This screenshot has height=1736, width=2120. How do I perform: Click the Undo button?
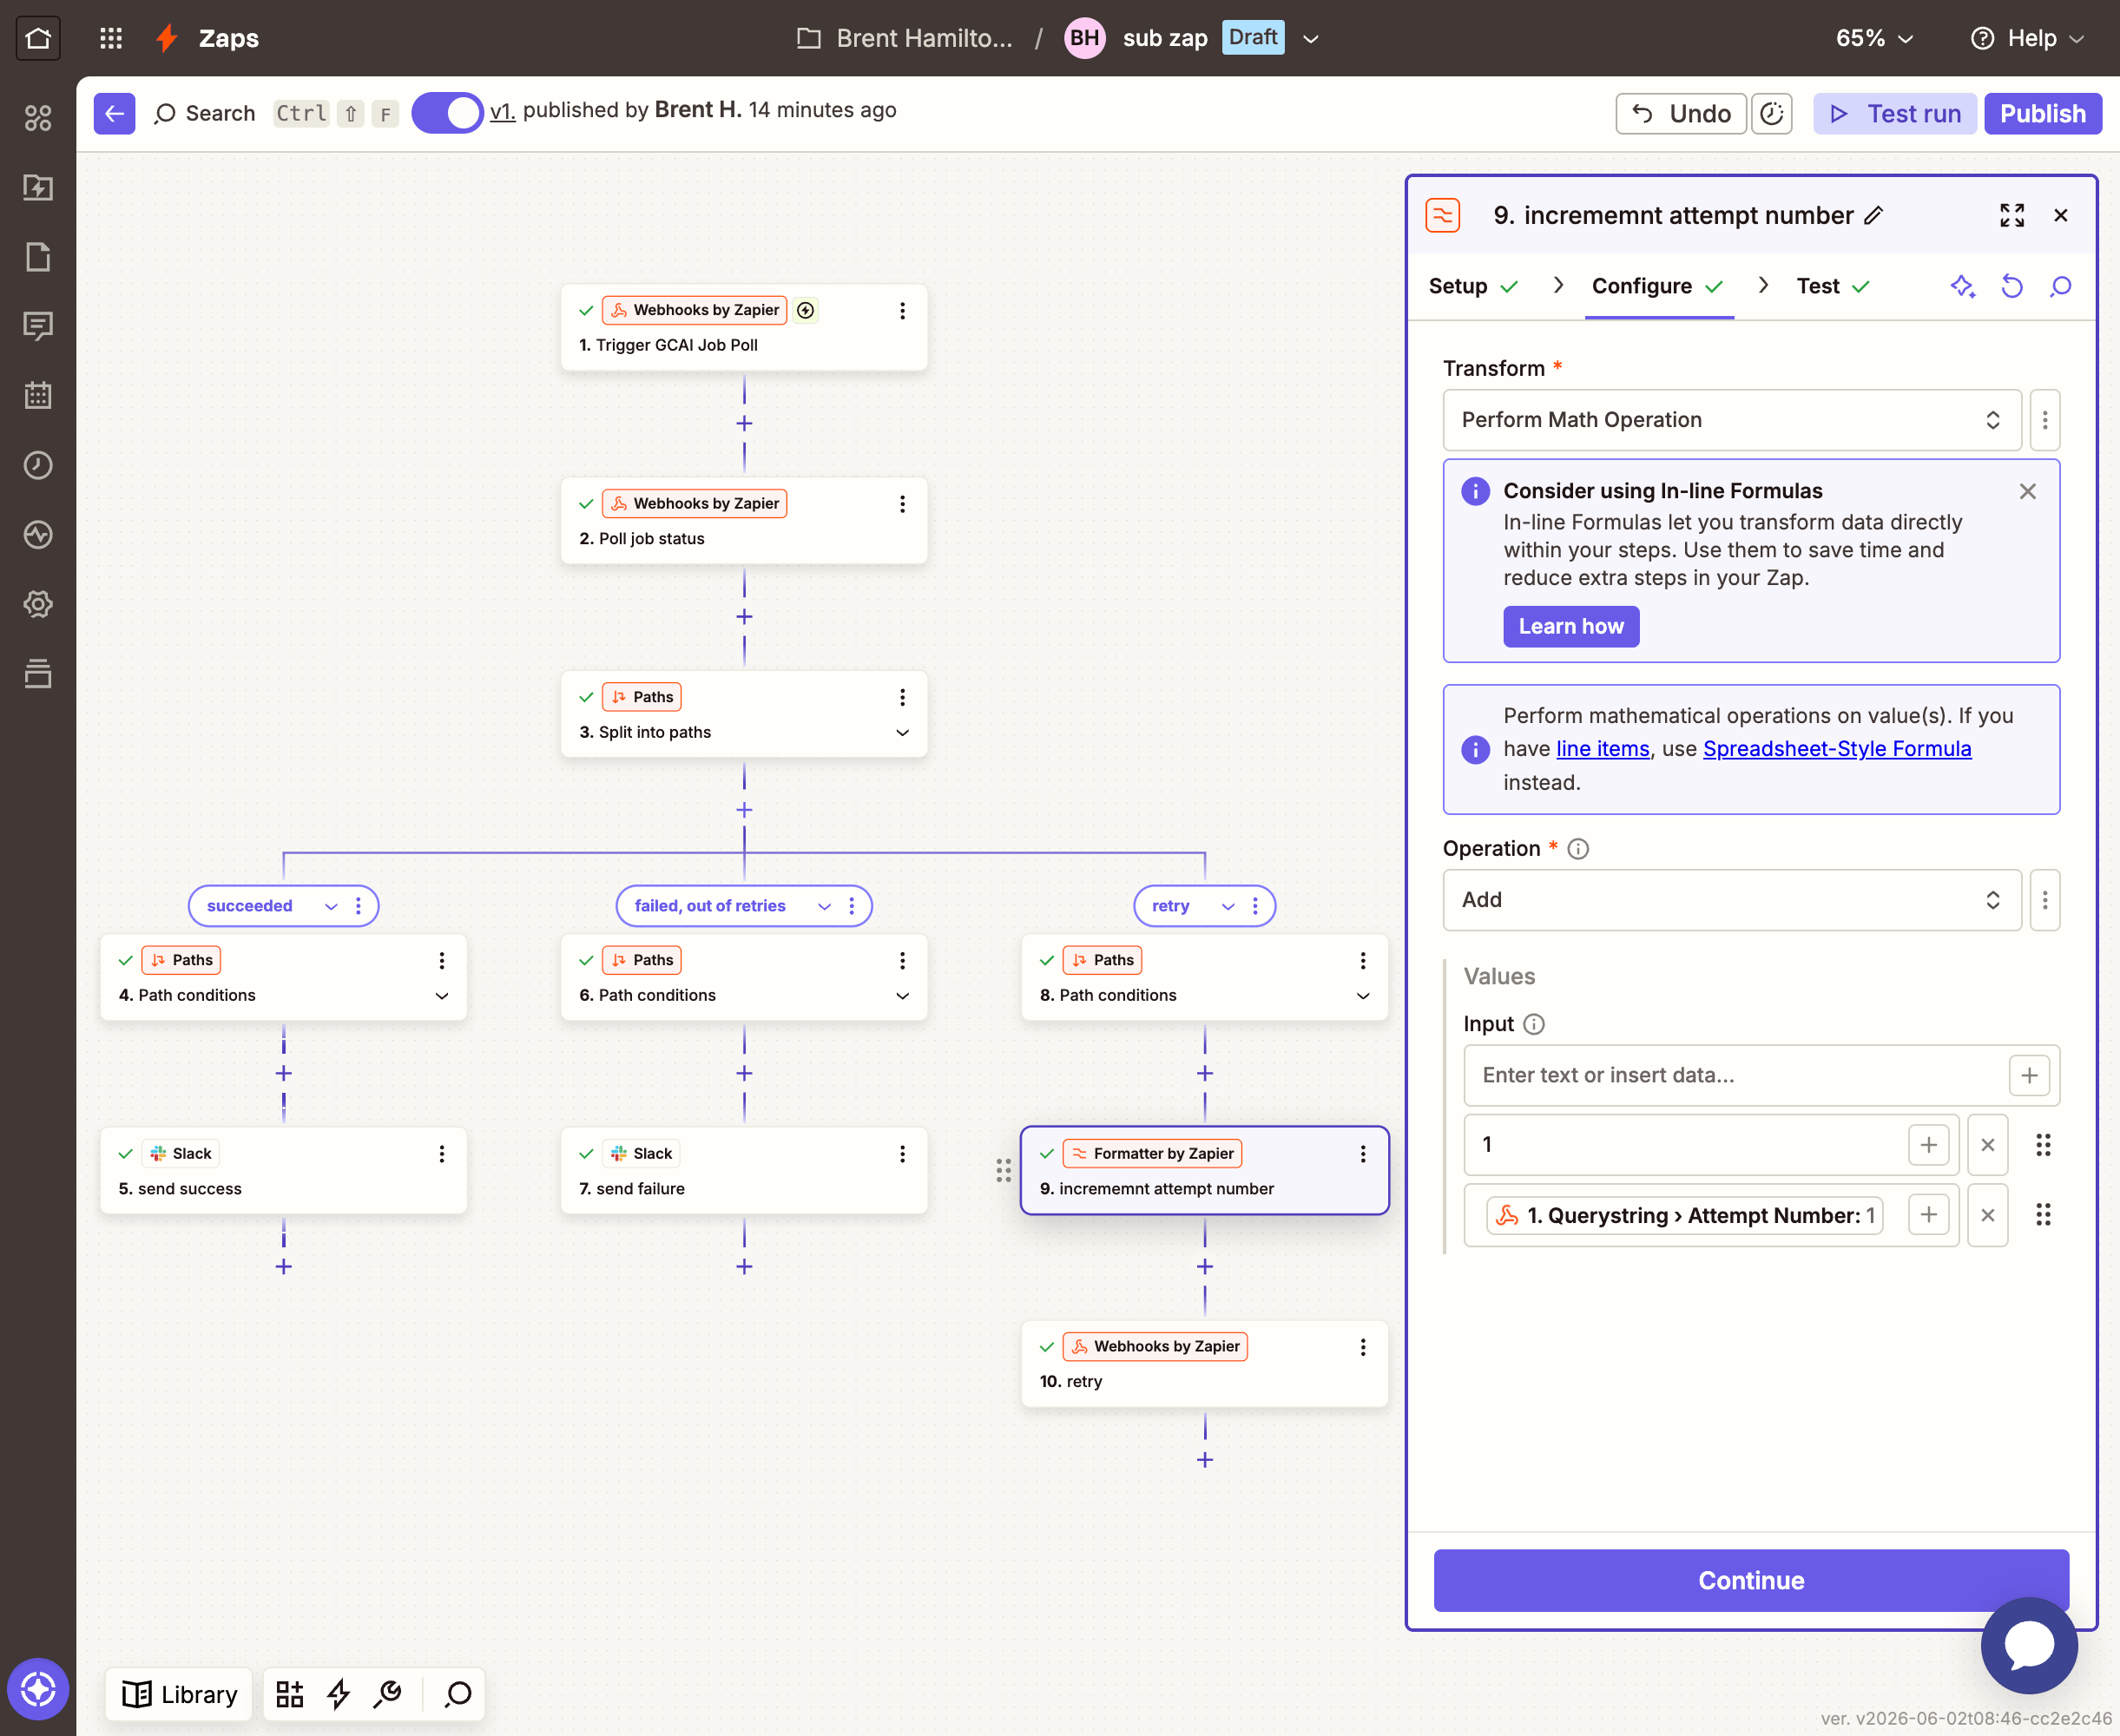coord(1681,113)
